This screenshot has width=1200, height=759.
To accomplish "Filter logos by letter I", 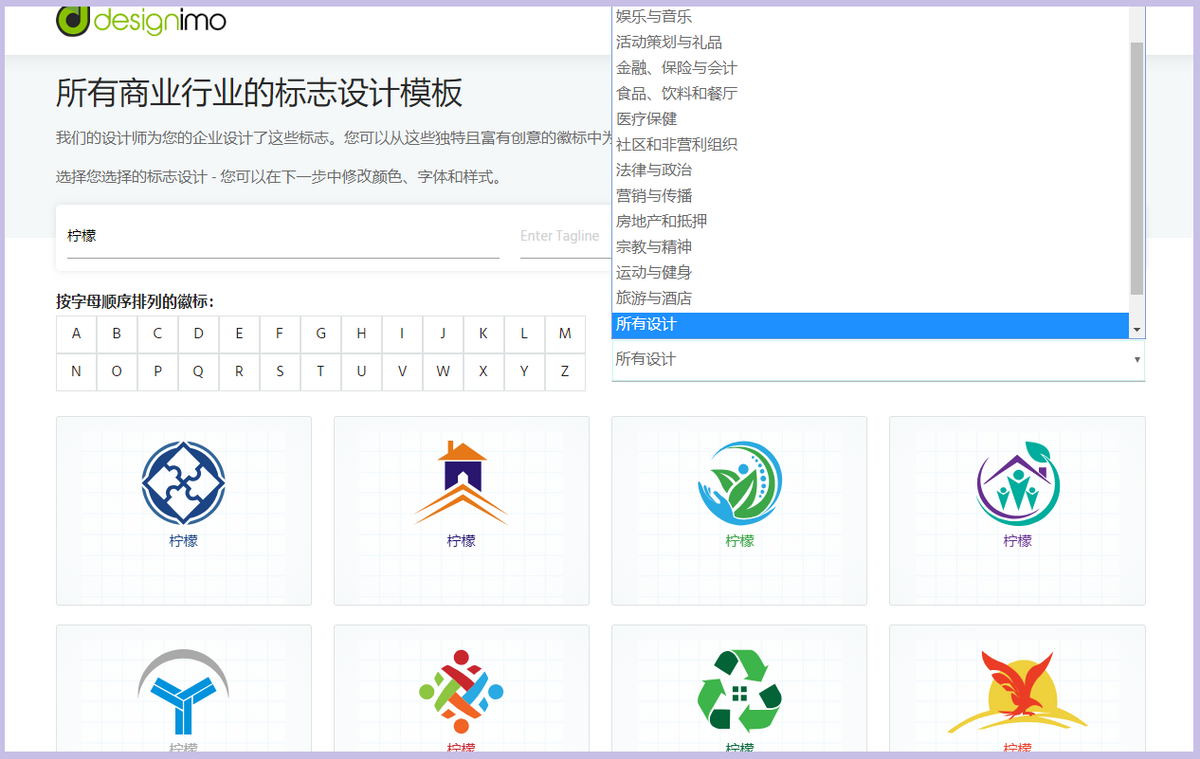I will pyautogui.click(x=402, y=334).
